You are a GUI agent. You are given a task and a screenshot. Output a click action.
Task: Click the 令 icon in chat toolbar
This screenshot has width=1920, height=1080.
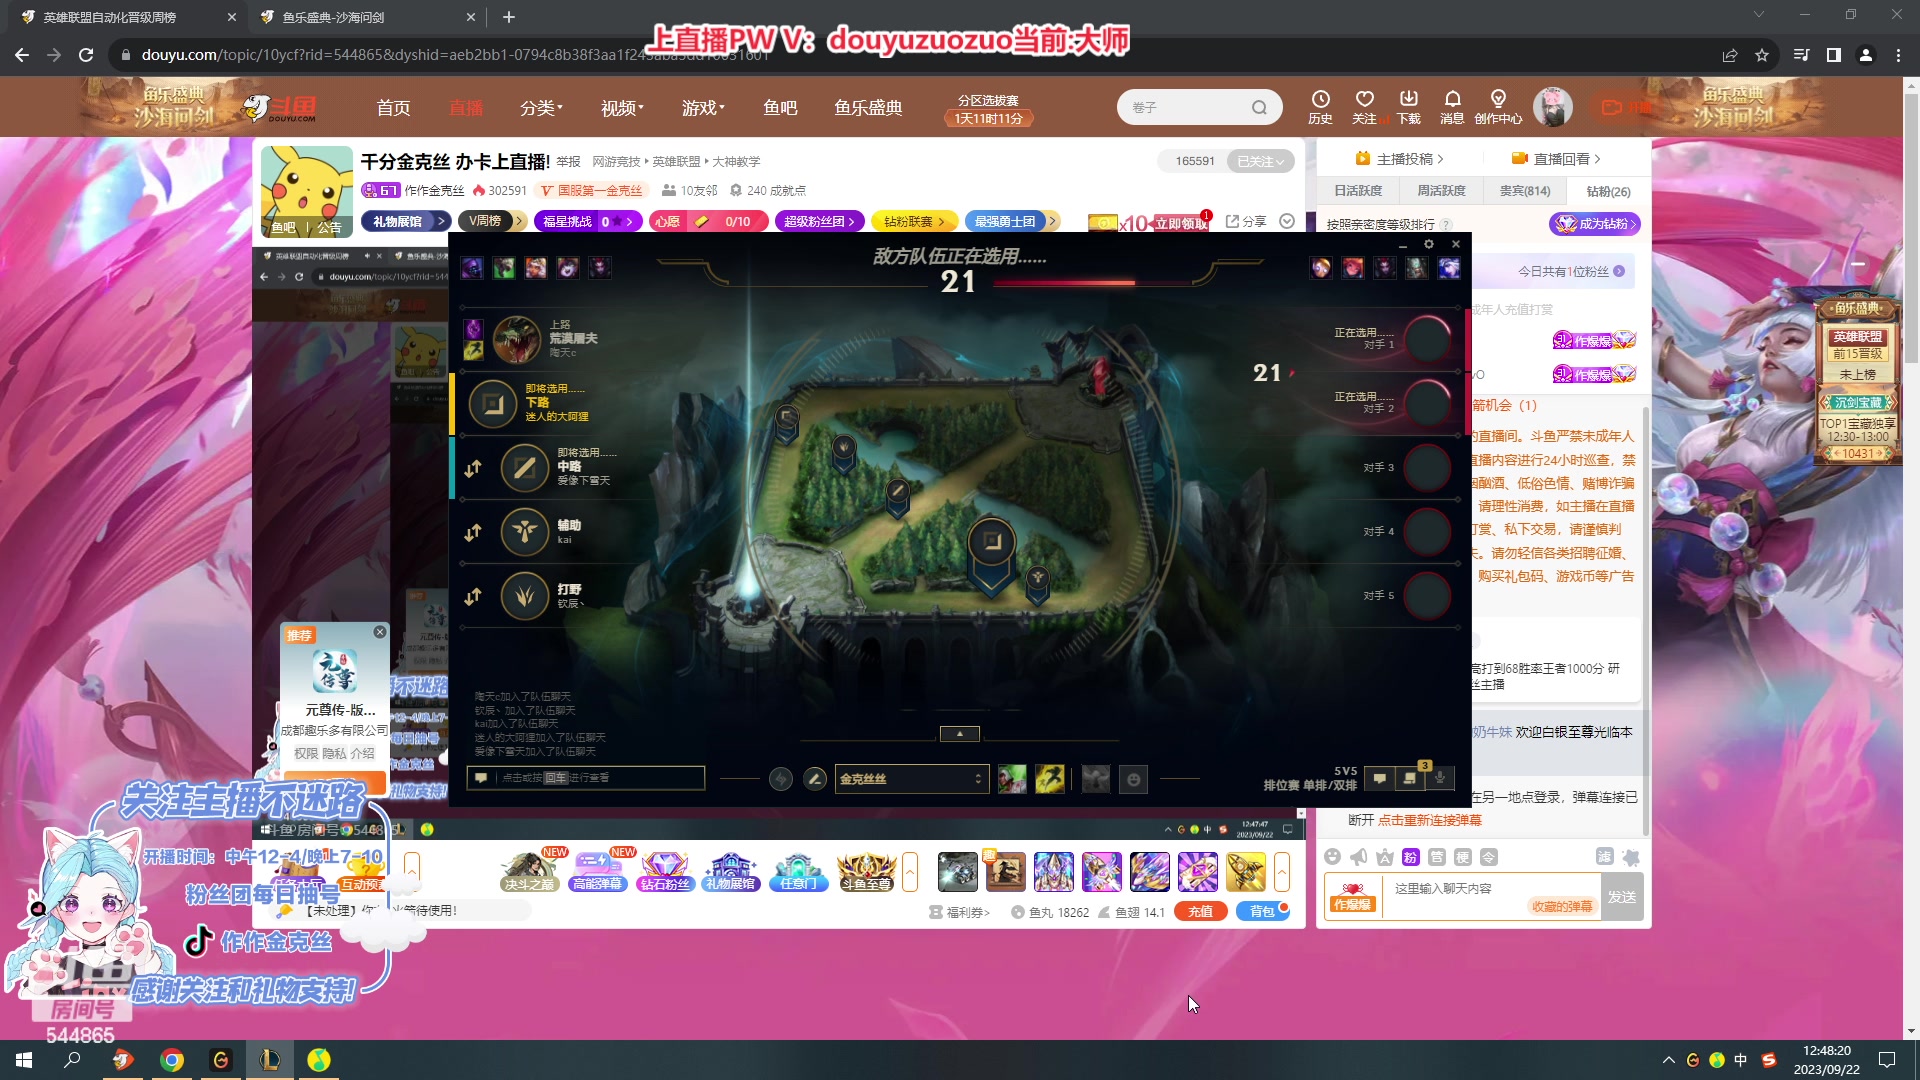pyautogui.click(x=1488, y=857)
